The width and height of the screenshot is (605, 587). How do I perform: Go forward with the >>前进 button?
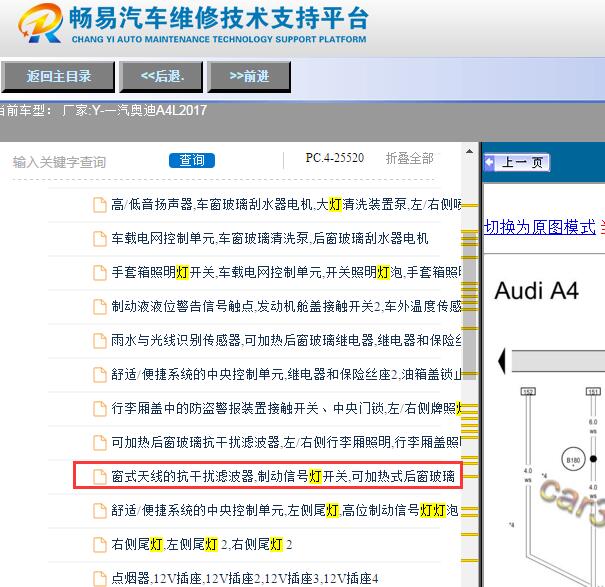[x=249, y=76]
